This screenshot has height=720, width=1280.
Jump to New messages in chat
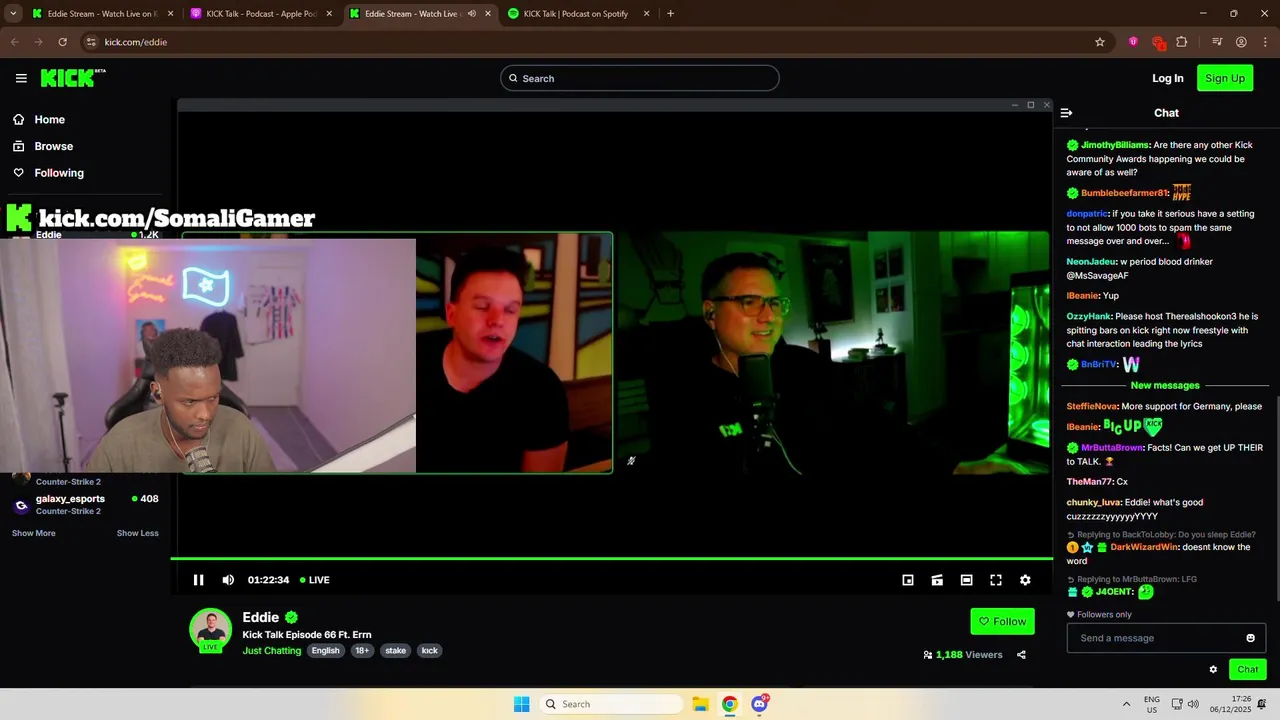(1165, 385)
